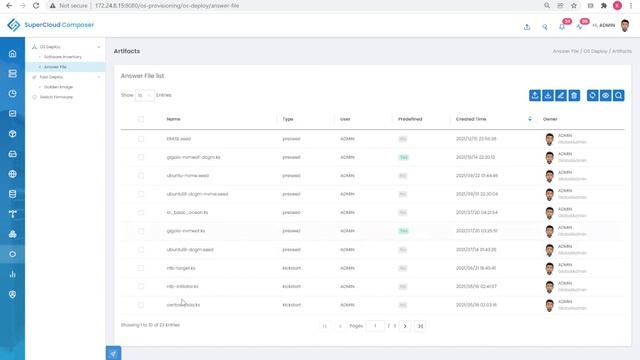Open the cube package sidebar icon
Image resolution: width=640 pixels, height=360 pixels.
point(13,133)
